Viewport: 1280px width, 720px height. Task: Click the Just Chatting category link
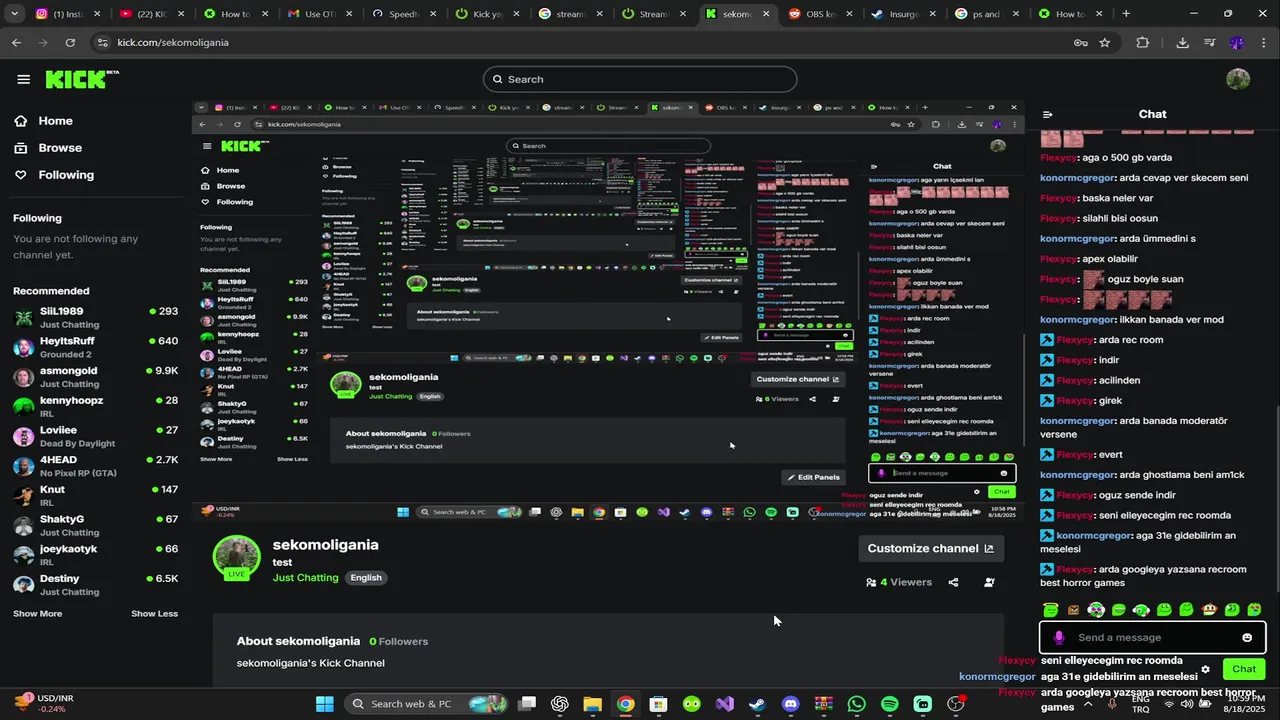click(x=305, y=577)
